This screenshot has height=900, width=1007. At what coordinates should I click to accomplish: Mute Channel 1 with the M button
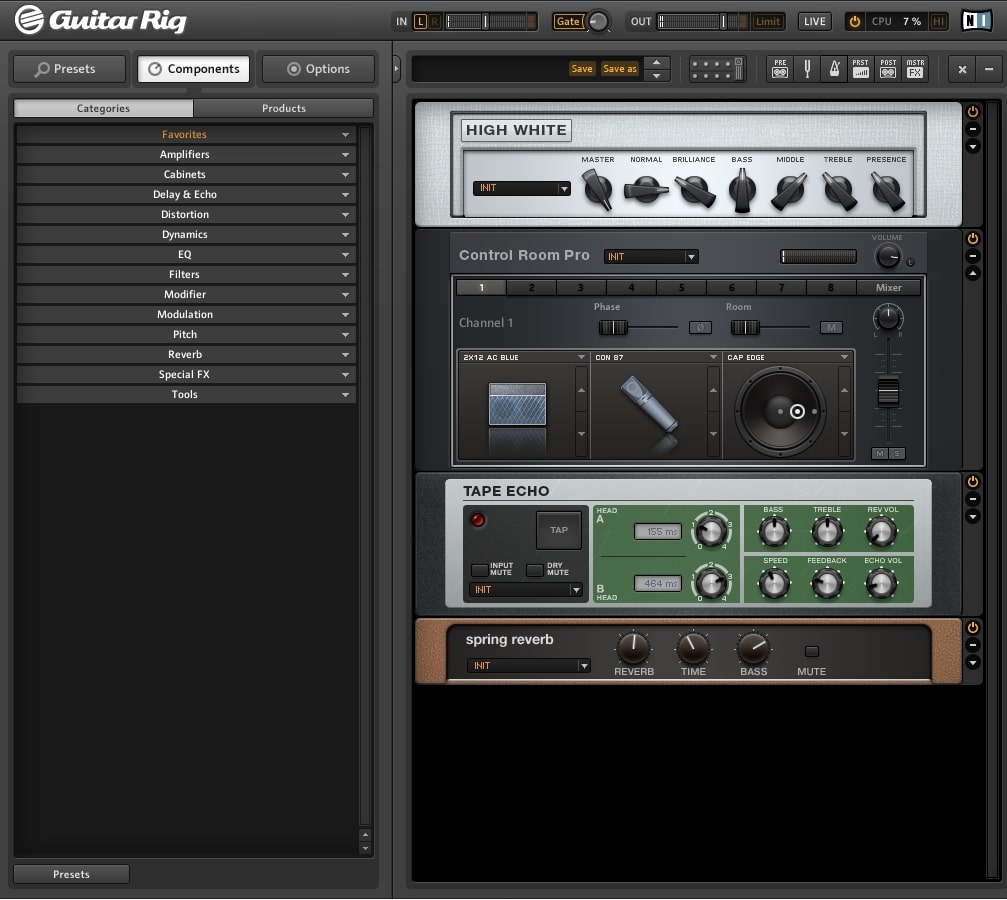pyautogui.click(x=880, y=454)
